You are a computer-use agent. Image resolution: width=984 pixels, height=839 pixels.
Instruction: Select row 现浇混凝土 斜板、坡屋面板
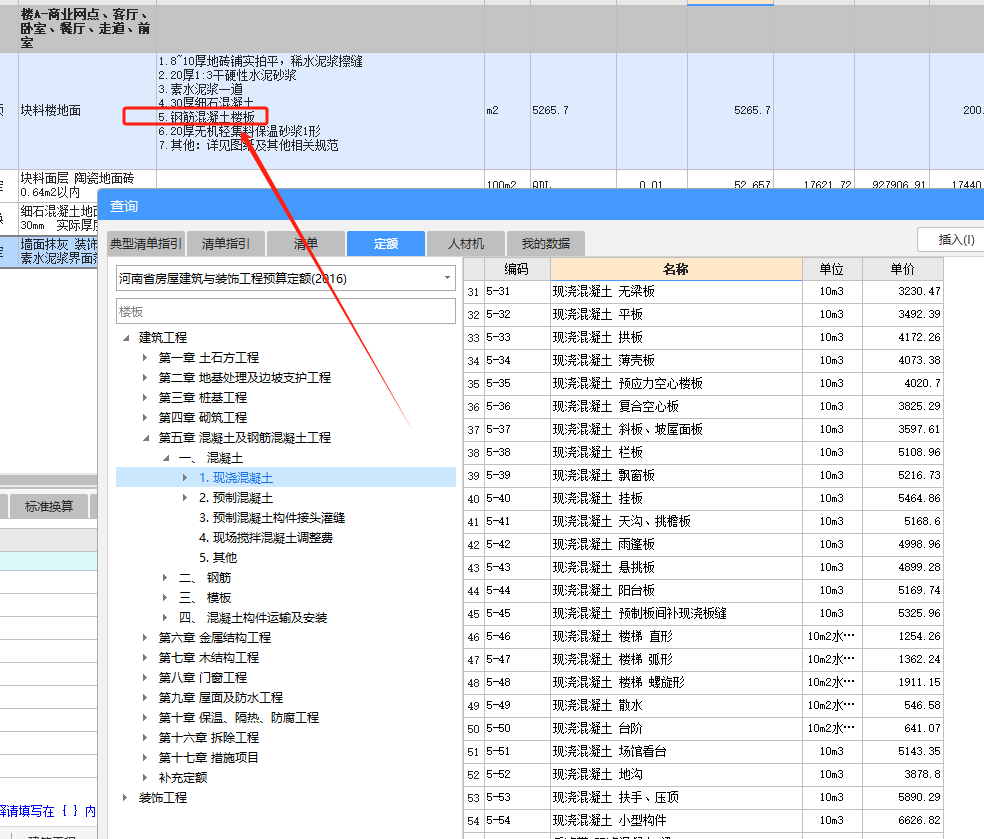coord(703,430)
